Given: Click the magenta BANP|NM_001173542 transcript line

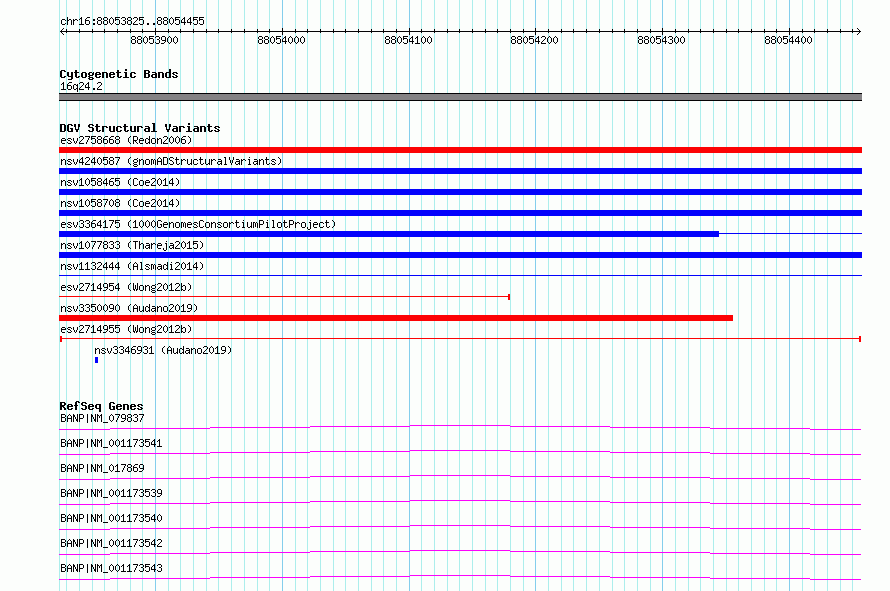Looking at the screenshot, I should (x=460, y=552).
